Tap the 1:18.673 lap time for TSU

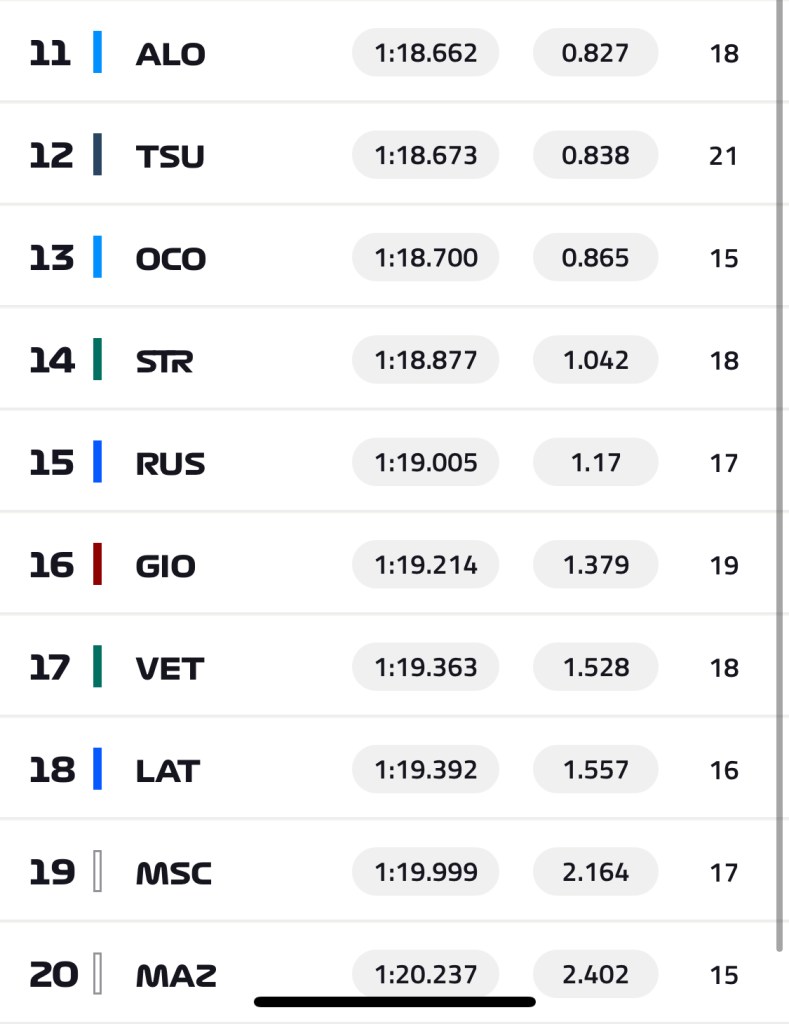click(x=426, y=156)
